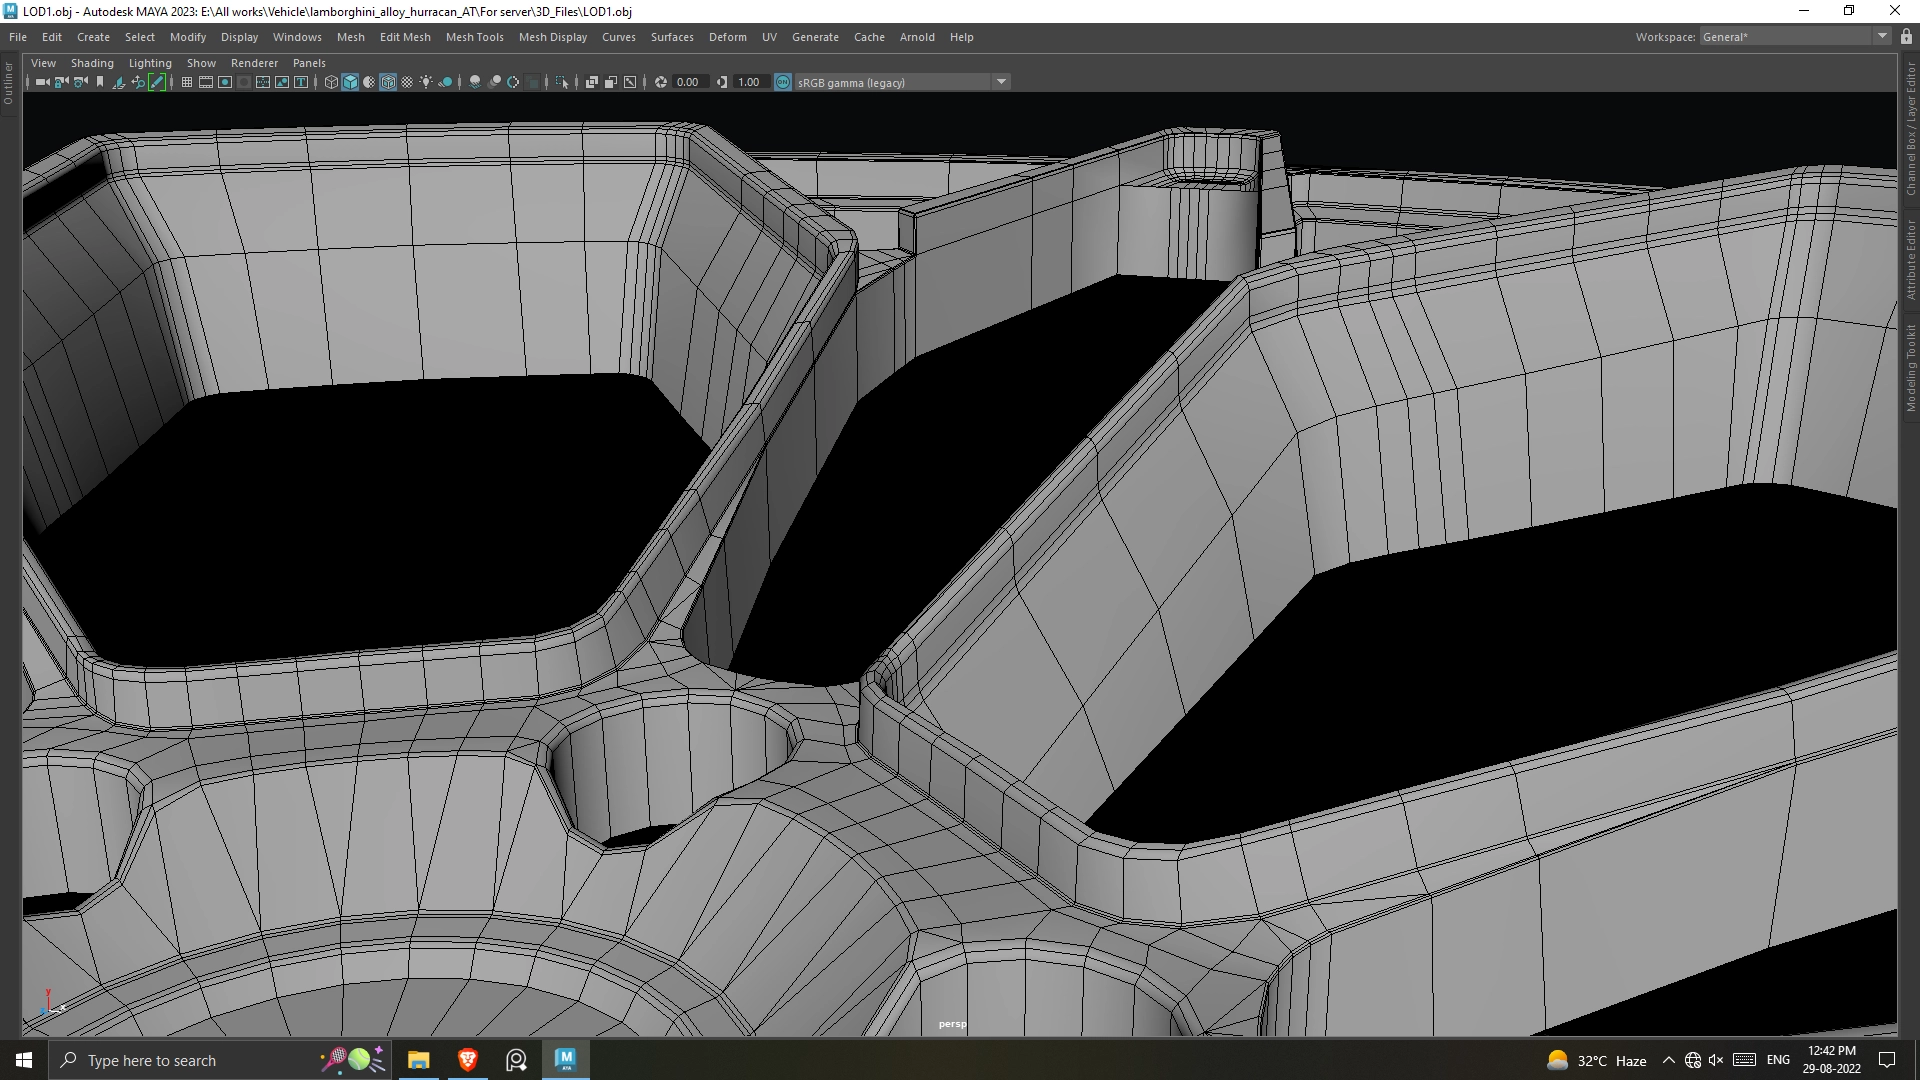Enable Textured display checker icon
The image size is (1920, 1080).
[407, 82]
